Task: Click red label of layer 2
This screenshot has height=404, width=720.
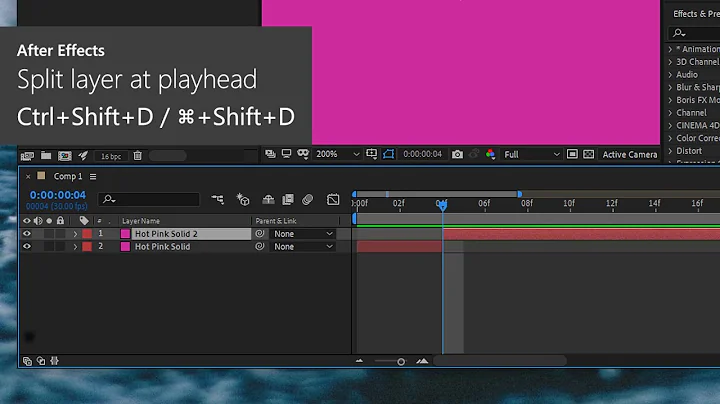Action: (x=87, y=247)
